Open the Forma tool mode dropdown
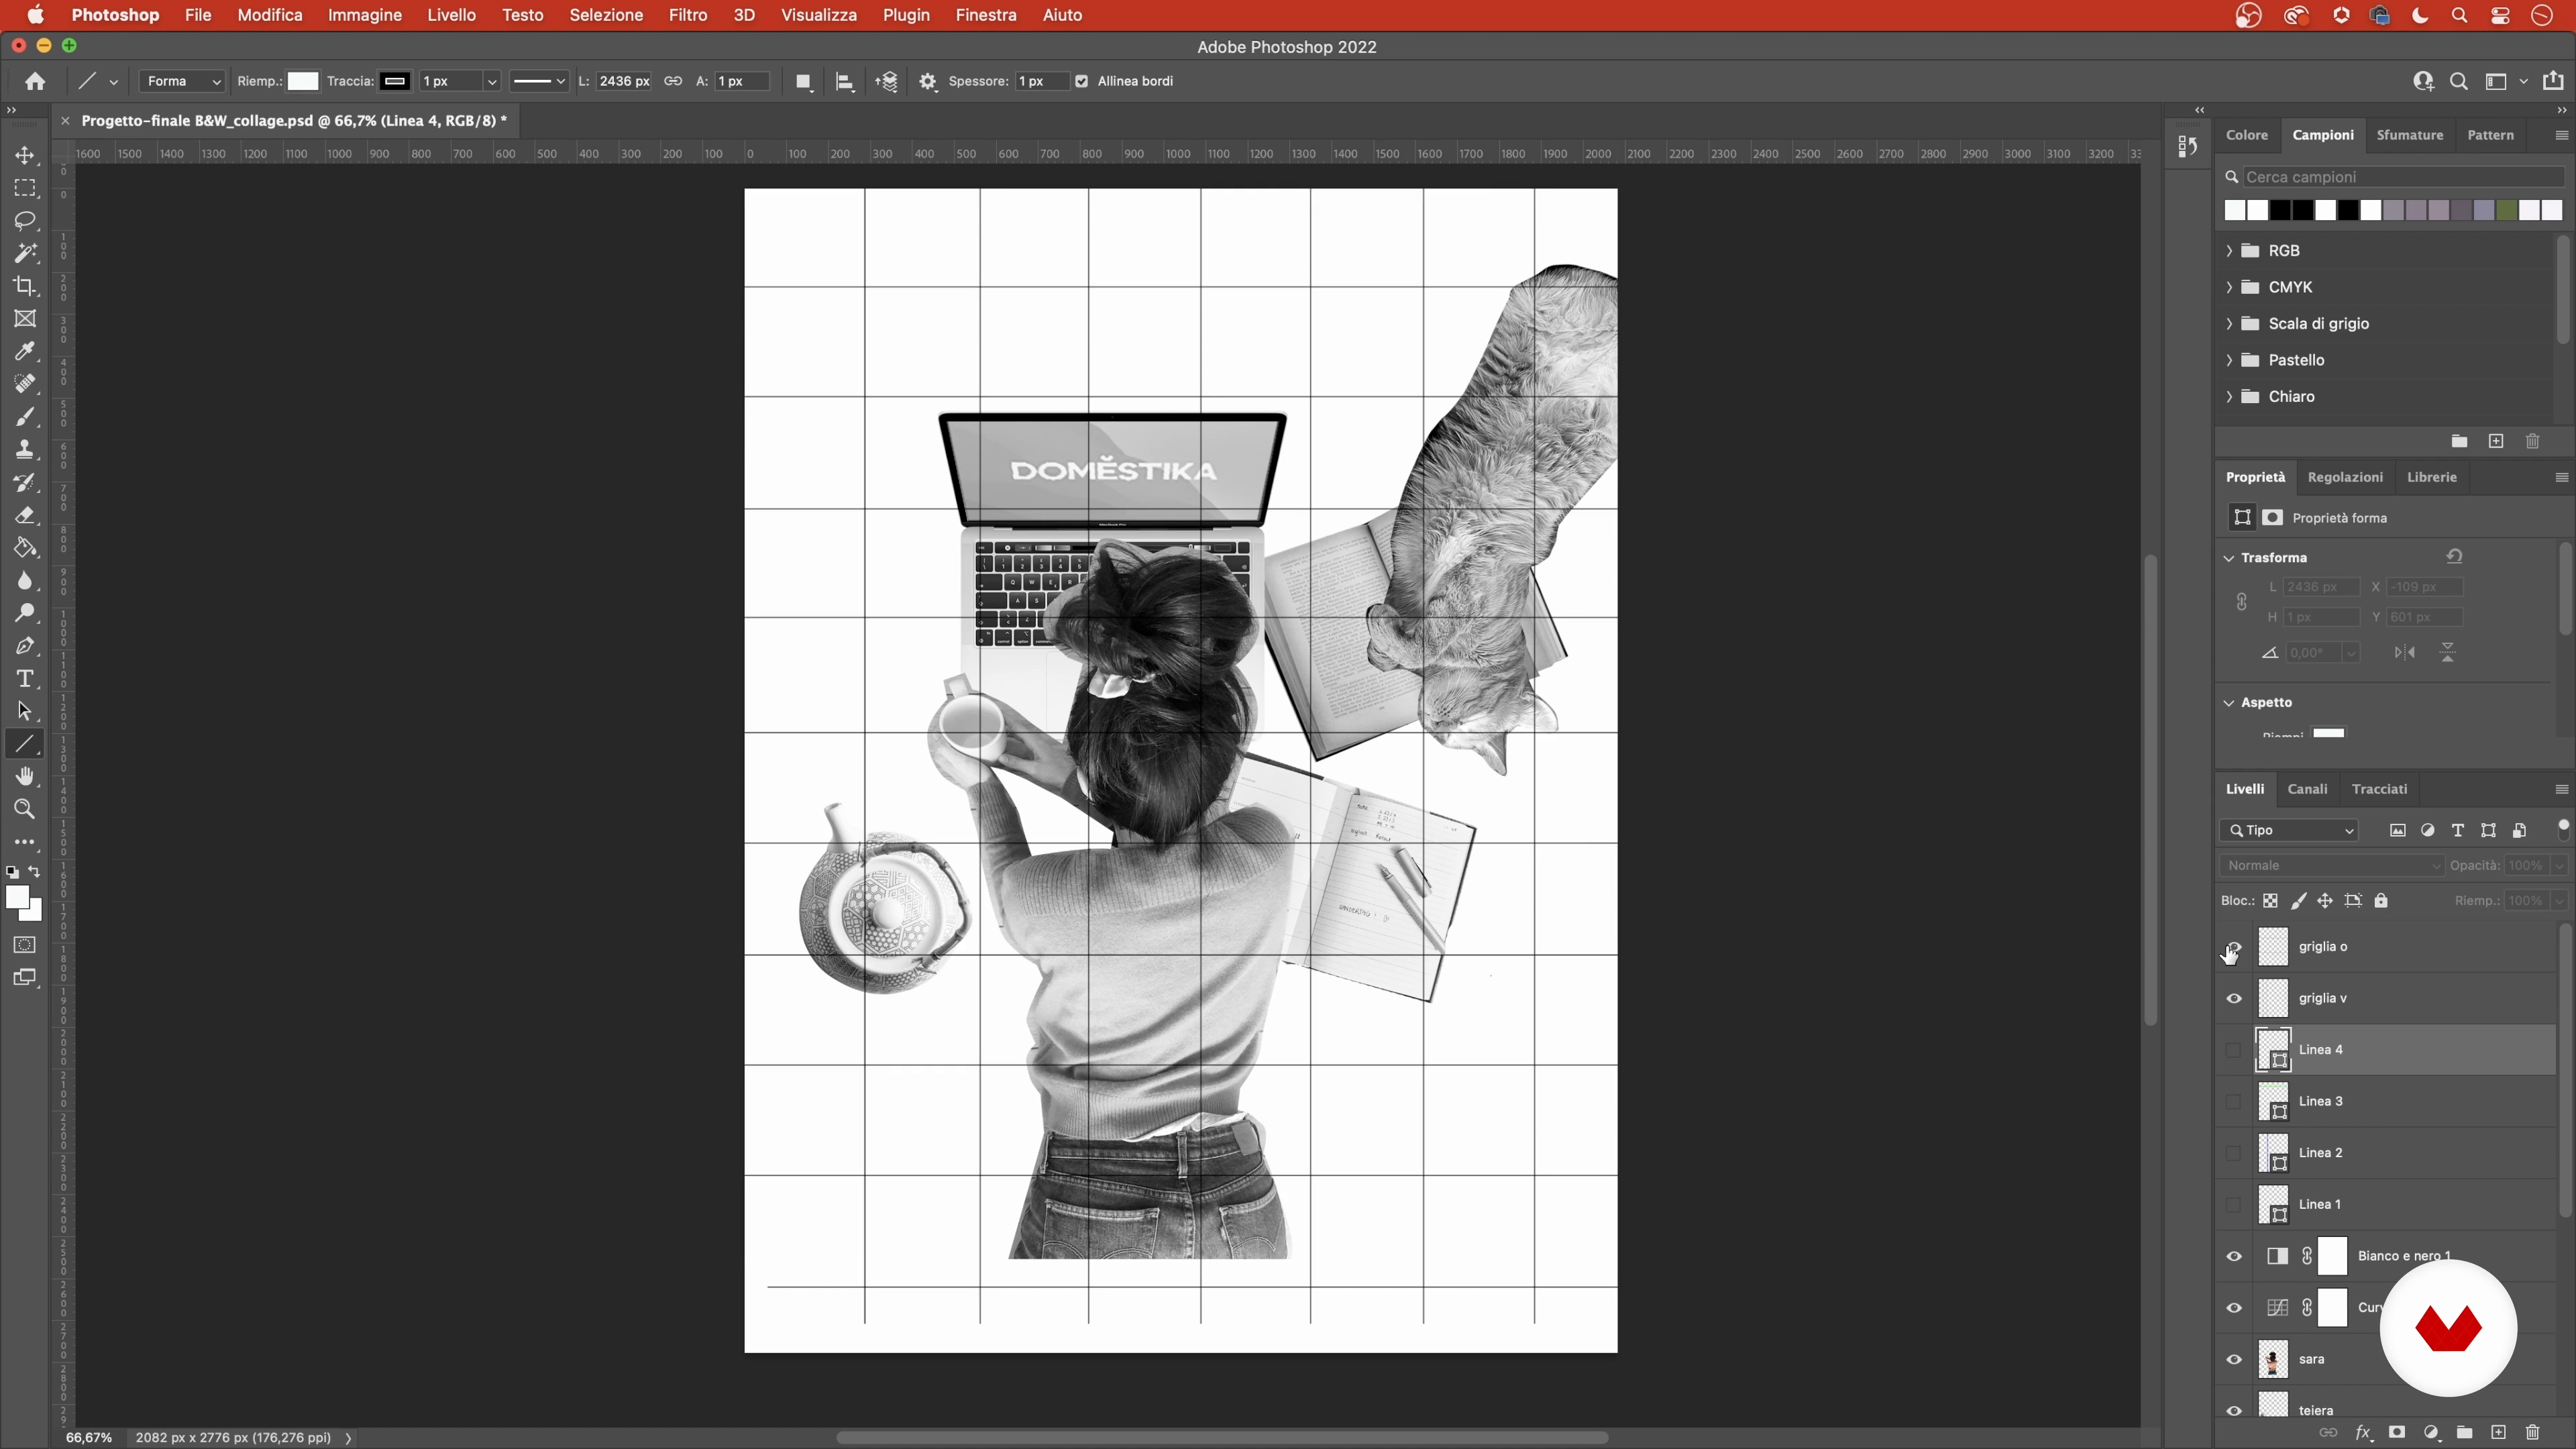Screen dimensions: 2576x1449 (182, 82)
